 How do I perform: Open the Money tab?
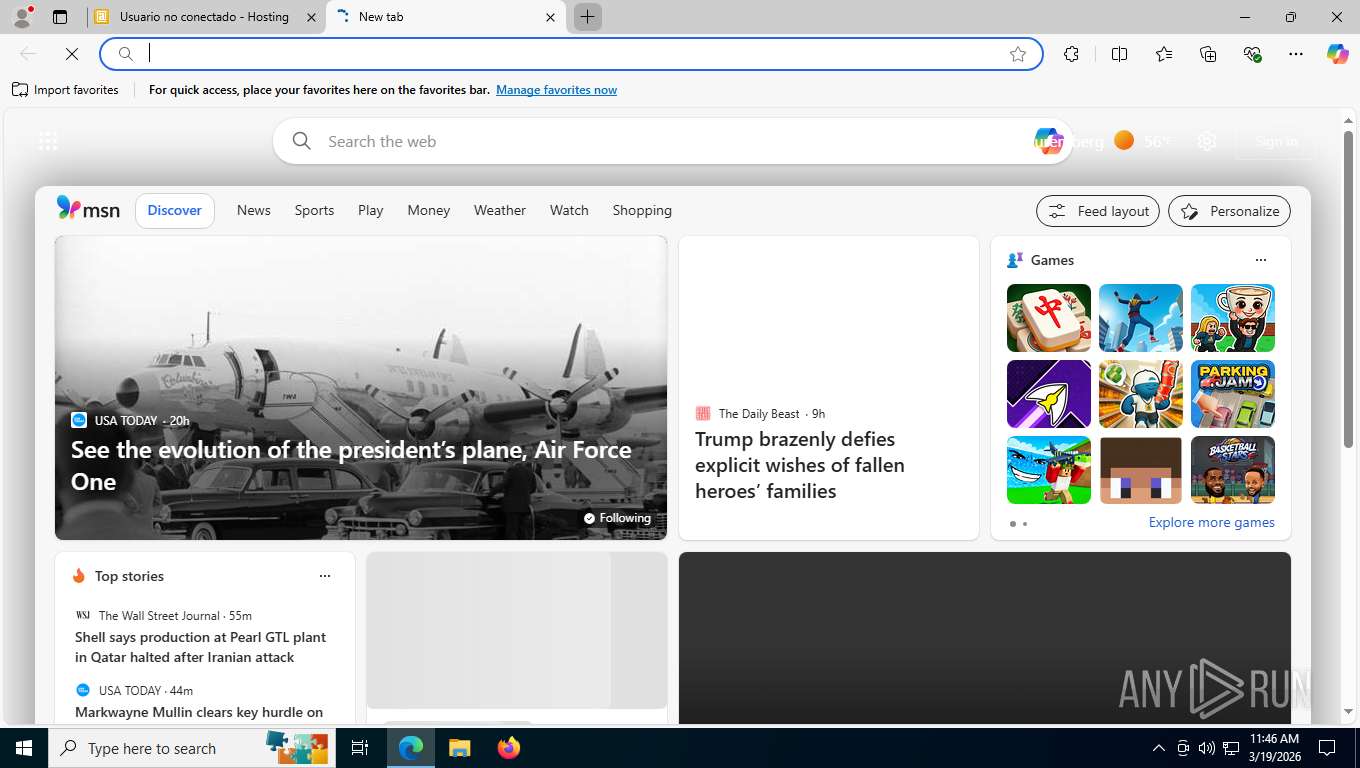click(x=429, y=210)
